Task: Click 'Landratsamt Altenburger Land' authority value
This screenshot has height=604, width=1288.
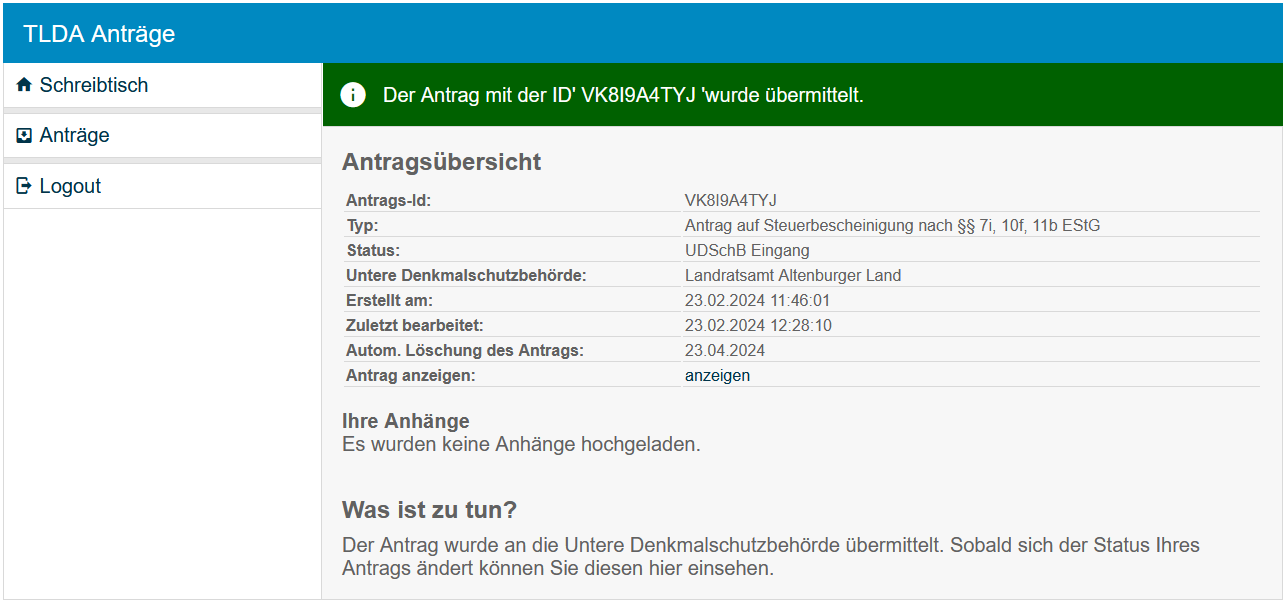Action: [x=792, y=276]
